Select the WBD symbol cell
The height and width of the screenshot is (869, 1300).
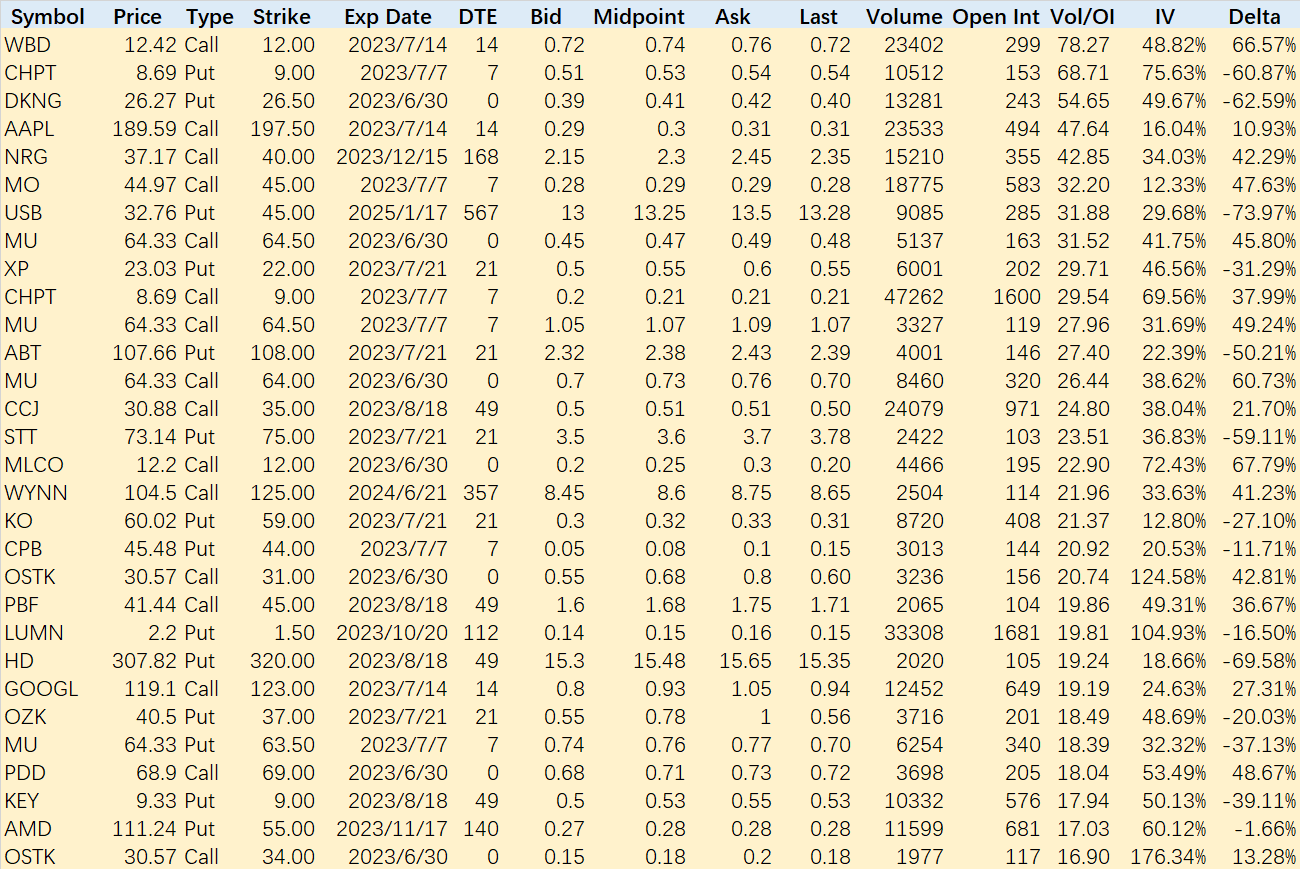pyautogui.click(x=27, y=45)
